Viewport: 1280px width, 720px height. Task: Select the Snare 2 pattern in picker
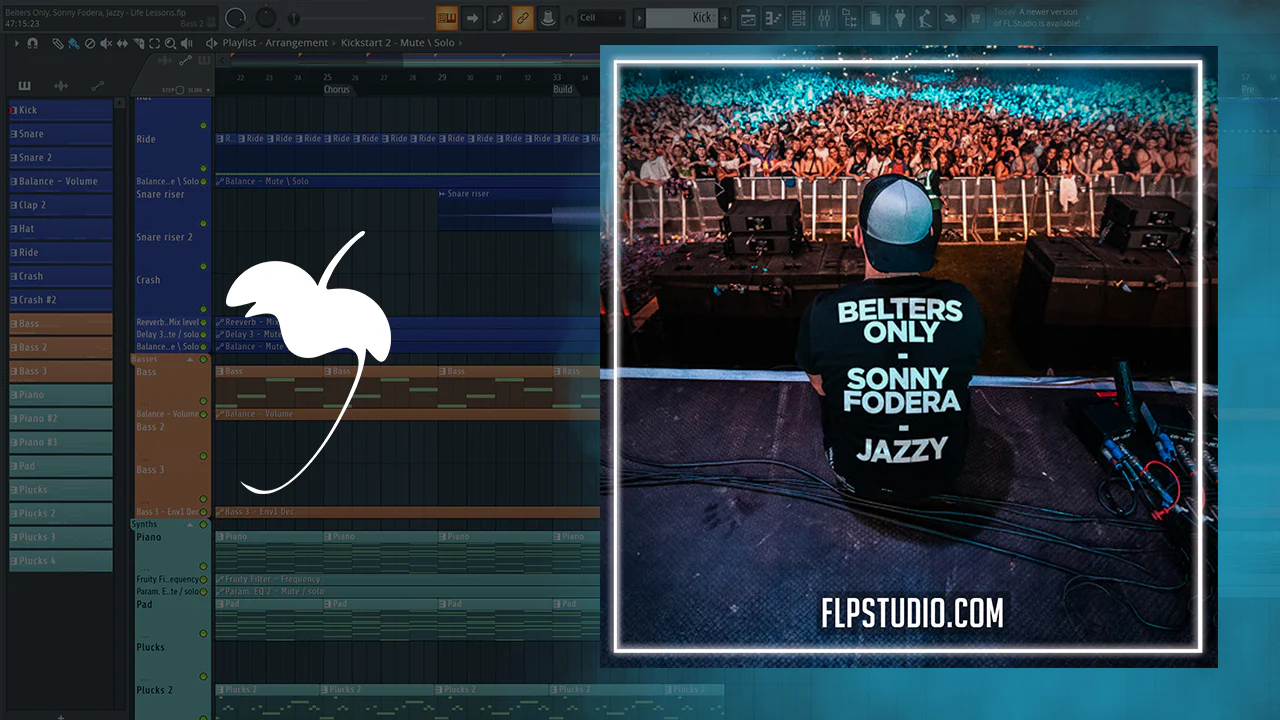pos(60,157)
